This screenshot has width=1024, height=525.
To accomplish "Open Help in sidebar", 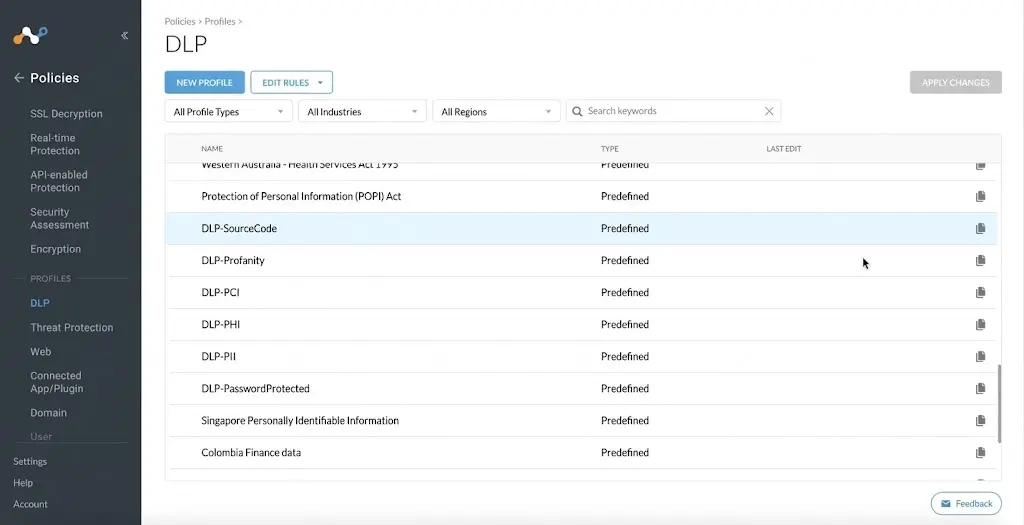I will 23,483.
